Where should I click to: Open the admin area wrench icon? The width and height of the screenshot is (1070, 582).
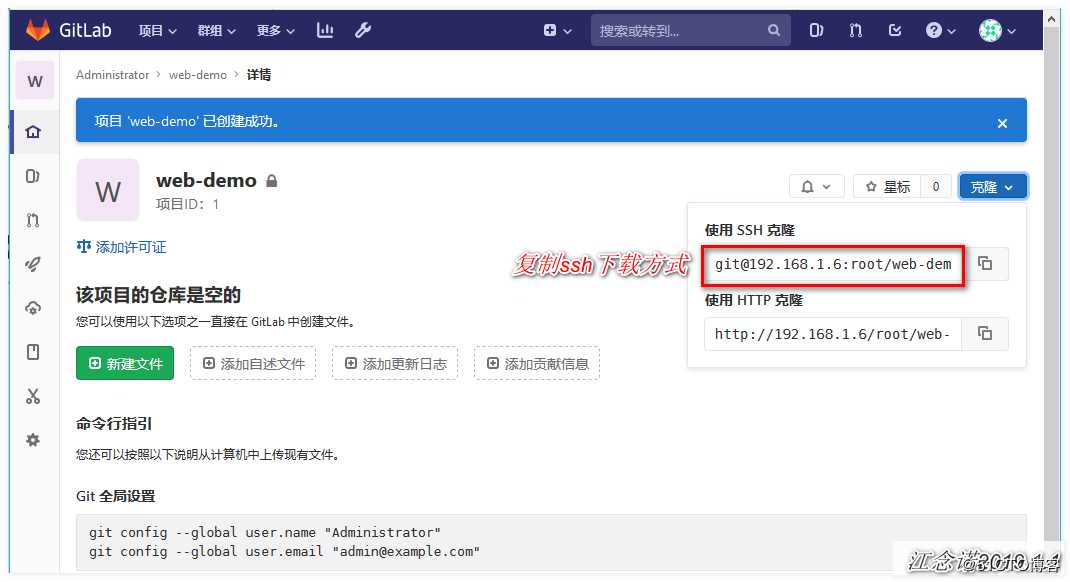pyautogui.click(x=363, y=30)
